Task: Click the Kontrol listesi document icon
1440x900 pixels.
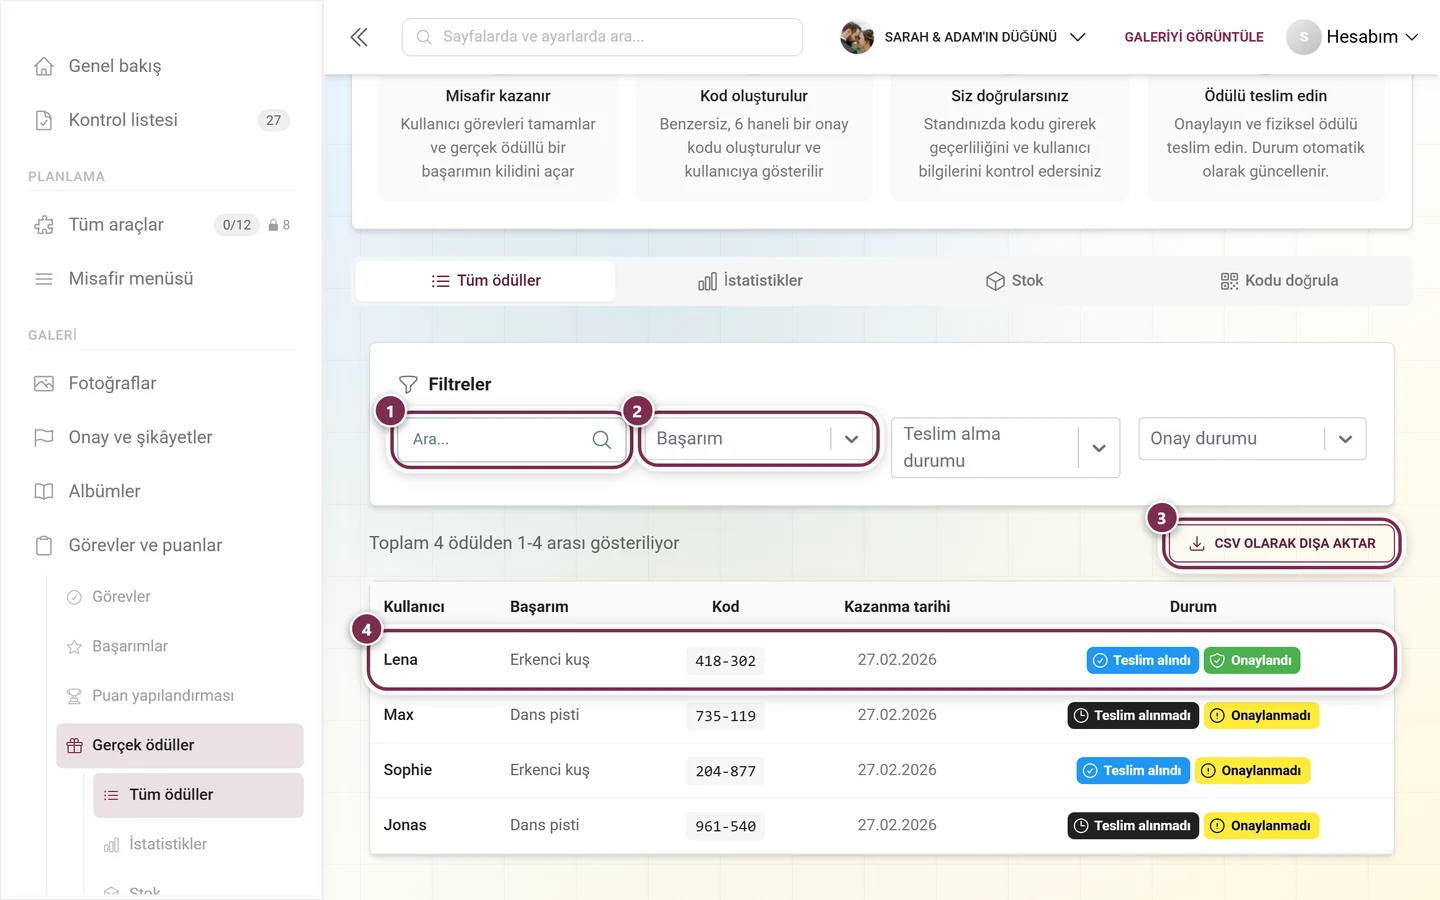Action: (x=44, y=120)
